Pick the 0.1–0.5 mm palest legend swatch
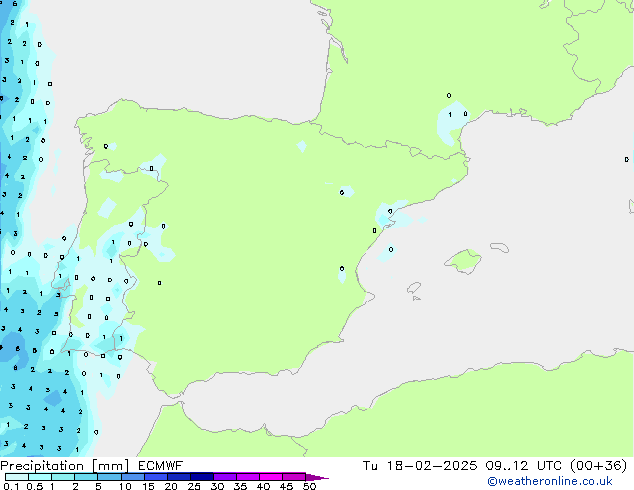This screenshot has height=490, width=634. click(x=17, y=477)
